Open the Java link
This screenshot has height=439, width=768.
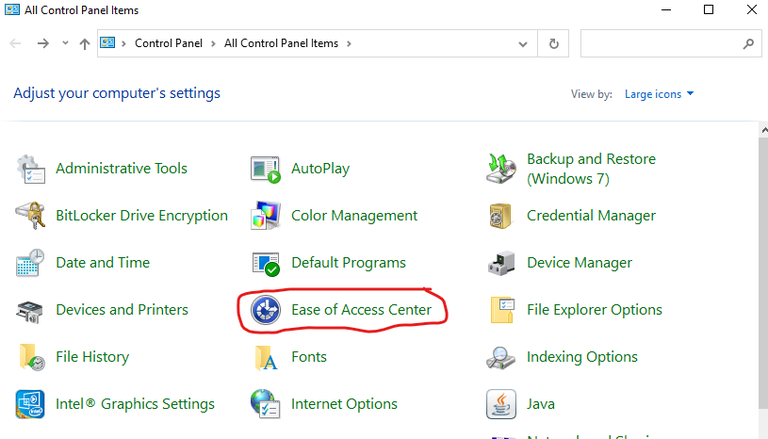pos(541,404)
